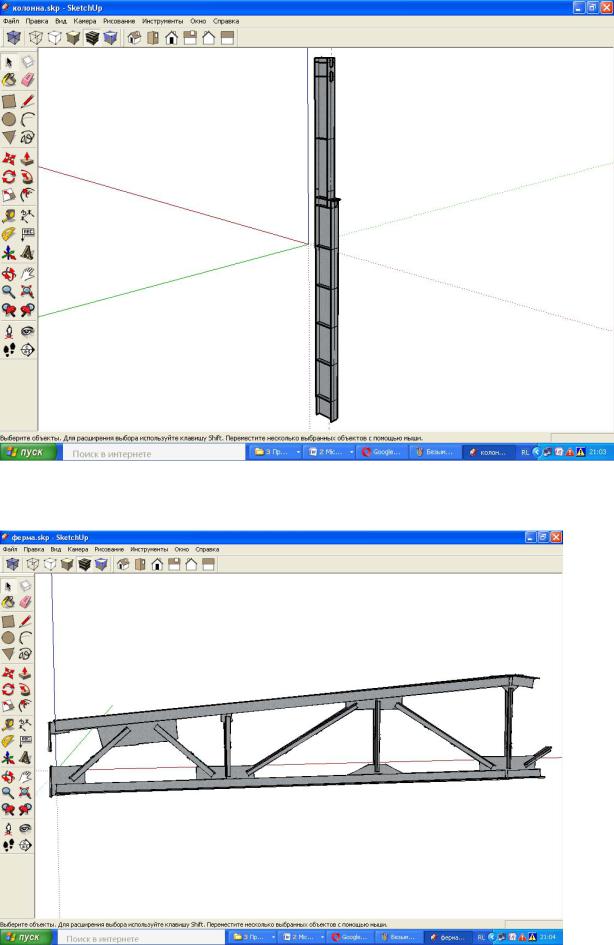Image resolution: width=614 pixels, height=945 pixels.
Task: Click Zoom Extents in колонна.skp window
Action: (x=27, y=292)
